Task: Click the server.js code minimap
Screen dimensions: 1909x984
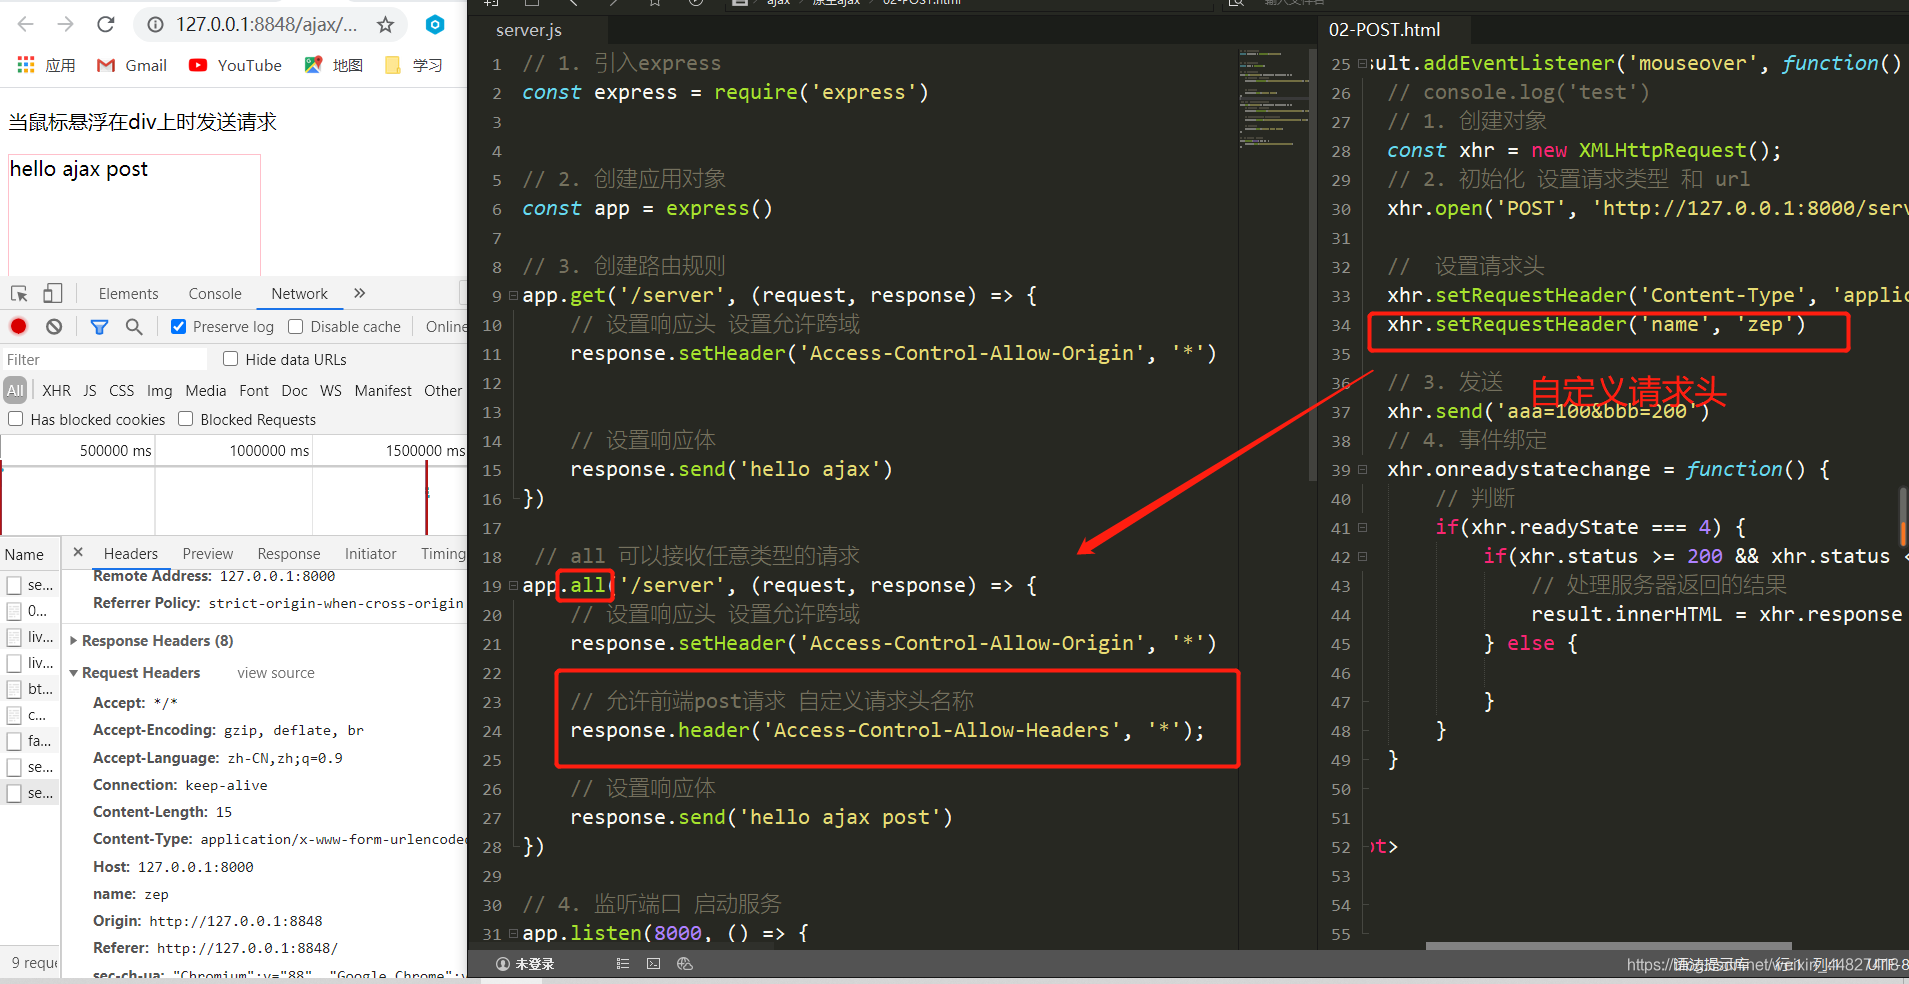Action: (x=1273, y=98)
